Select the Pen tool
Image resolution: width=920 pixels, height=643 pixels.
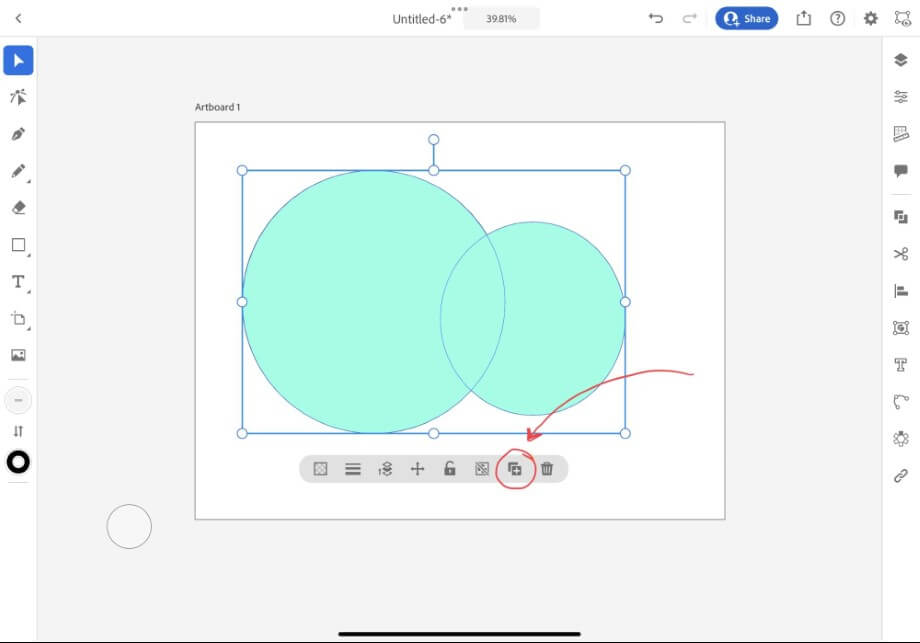18,134
